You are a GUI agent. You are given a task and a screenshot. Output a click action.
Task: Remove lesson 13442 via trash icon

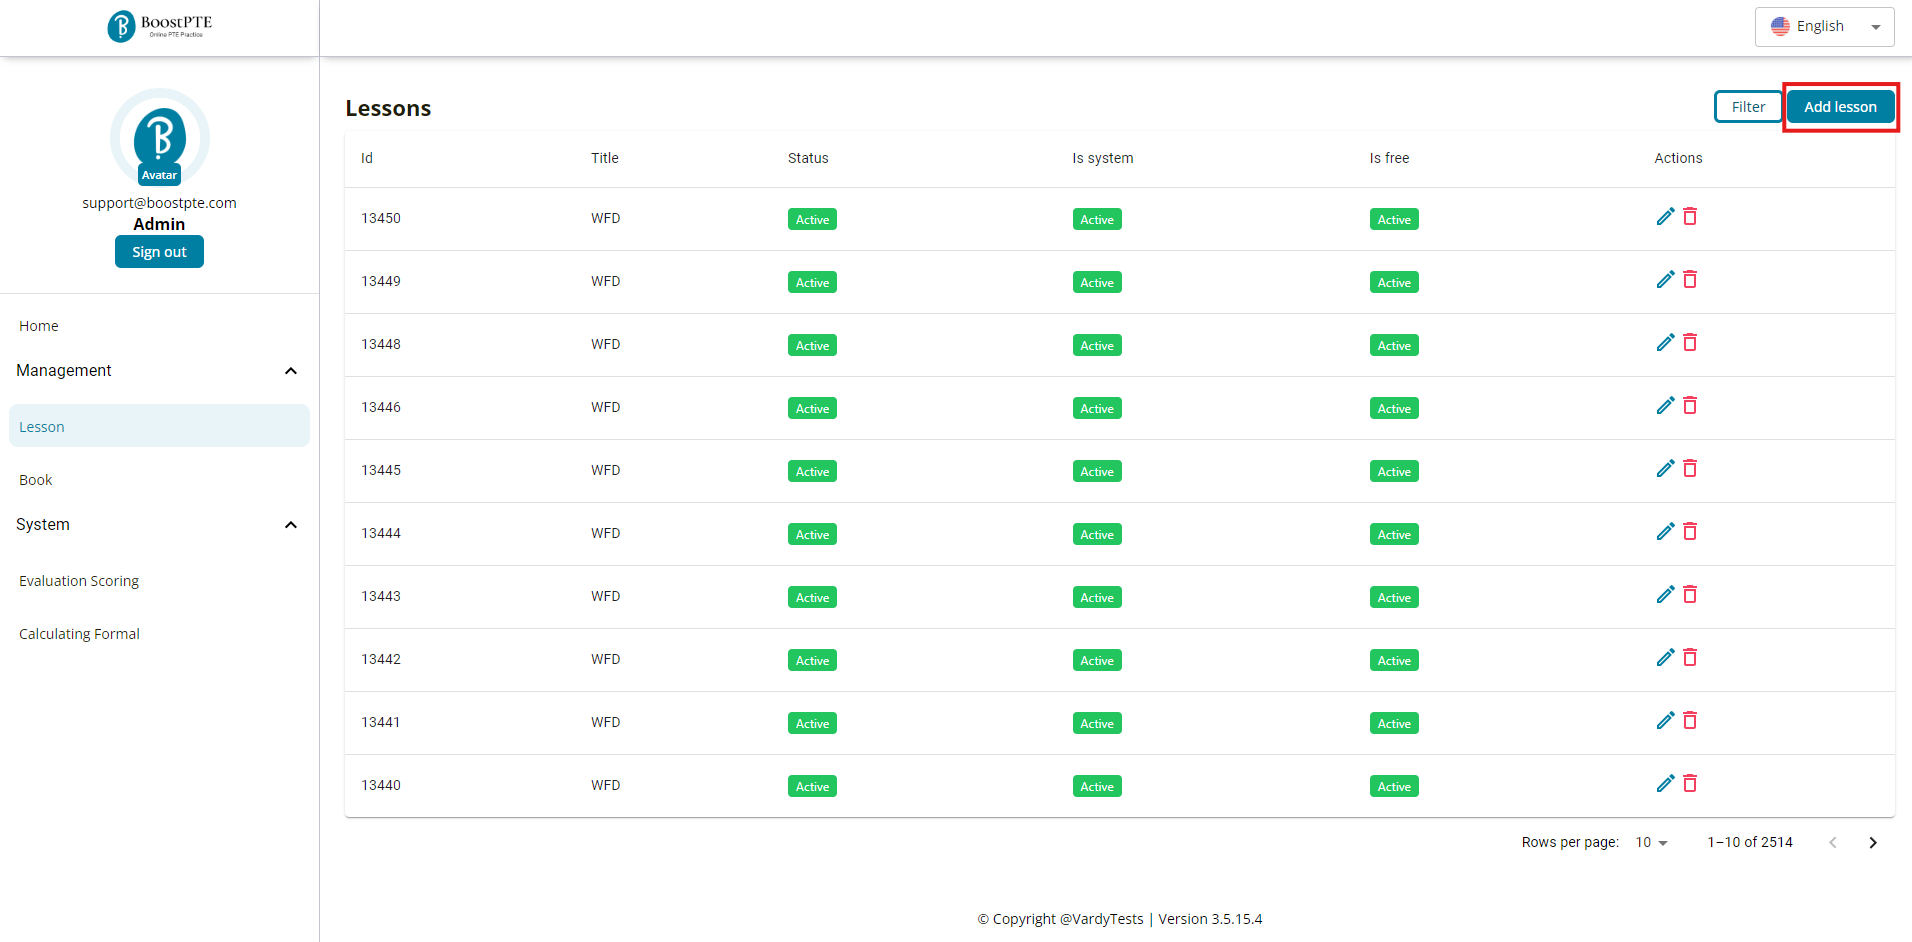[x=1690, y=658]
